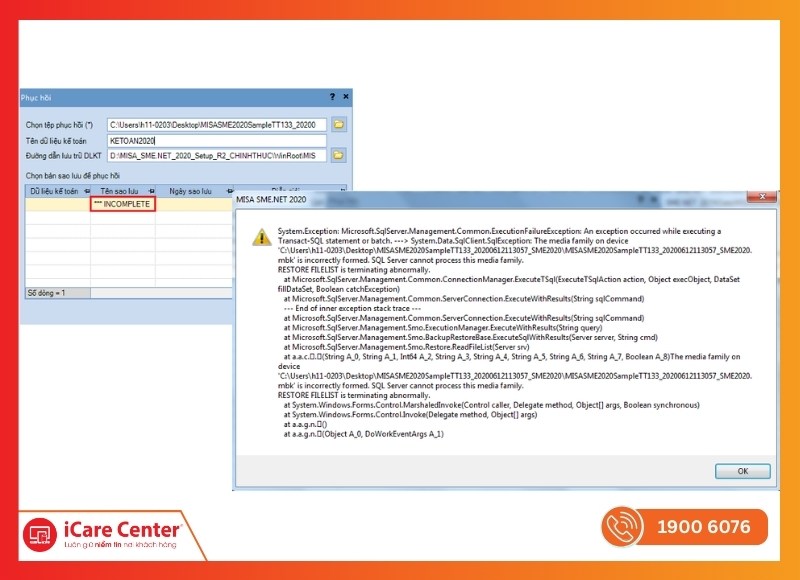This screenshot has width=800, height=580.
Task: Click the pin icon on Tên sao lưu column
Action: click(x=152, y=191)
